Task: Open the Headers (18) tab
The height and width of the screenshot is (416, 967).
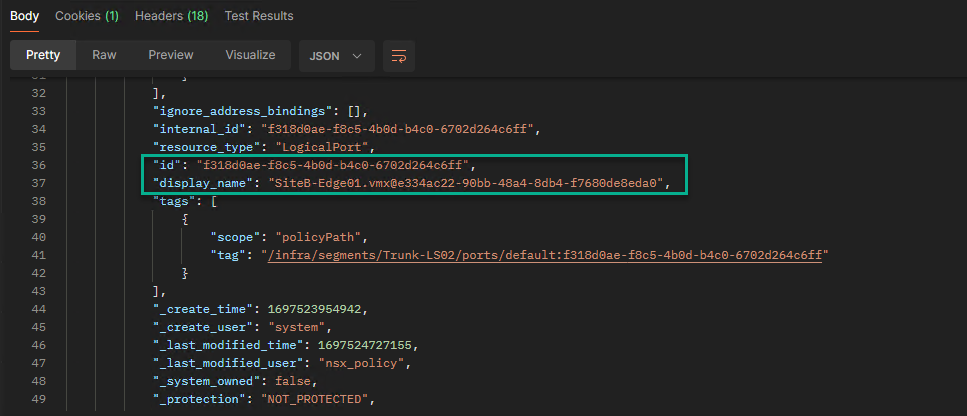Action: pos(171,16)
